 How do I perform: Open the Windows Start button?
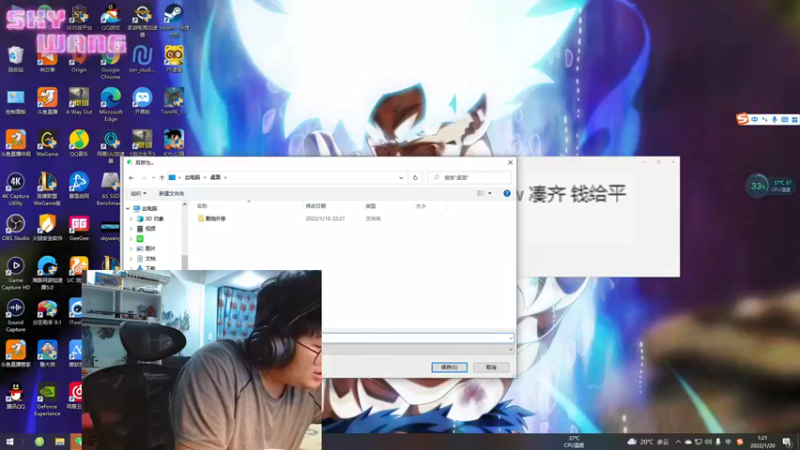tap(9, 442)
